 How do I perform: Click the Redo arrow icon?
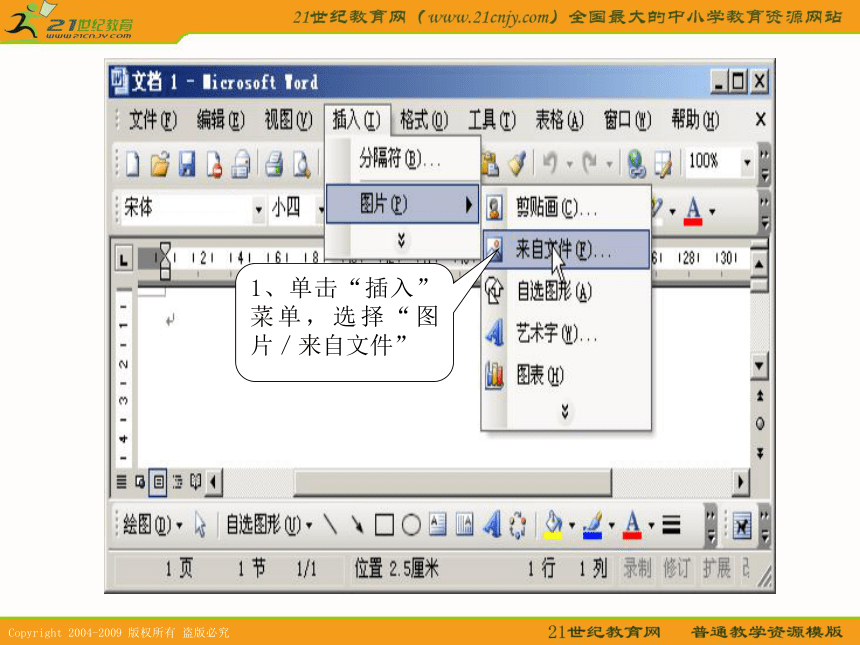coord(590,163)
